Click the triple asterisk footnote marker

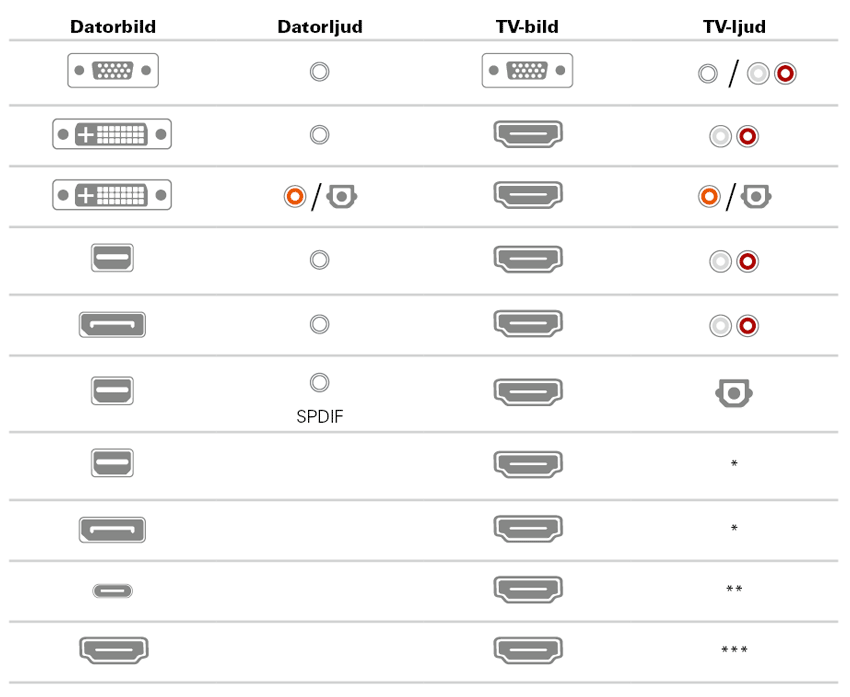point(734,651)
